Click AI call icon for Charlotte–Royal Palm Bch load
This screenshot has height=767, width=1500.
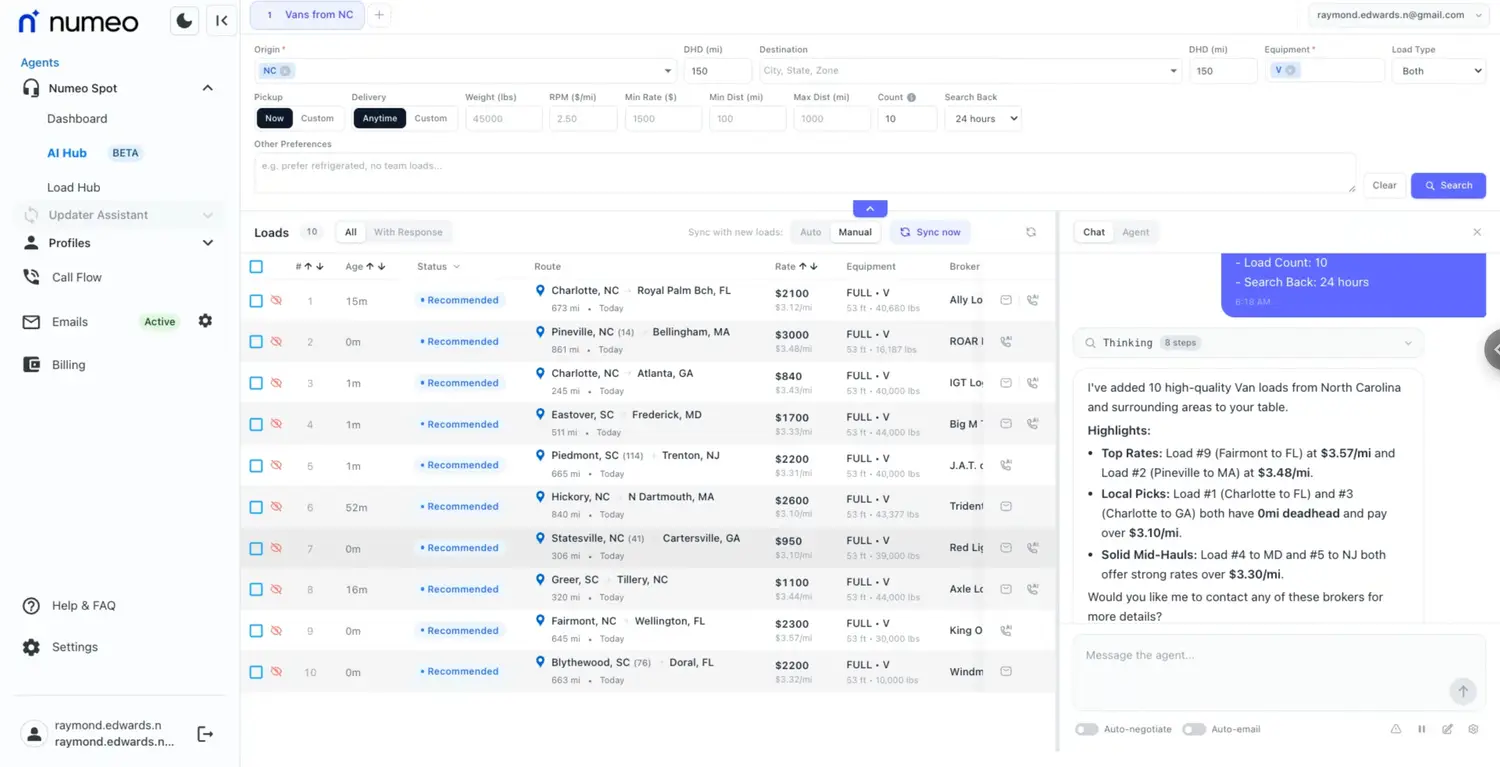(x=1032, y=300)
